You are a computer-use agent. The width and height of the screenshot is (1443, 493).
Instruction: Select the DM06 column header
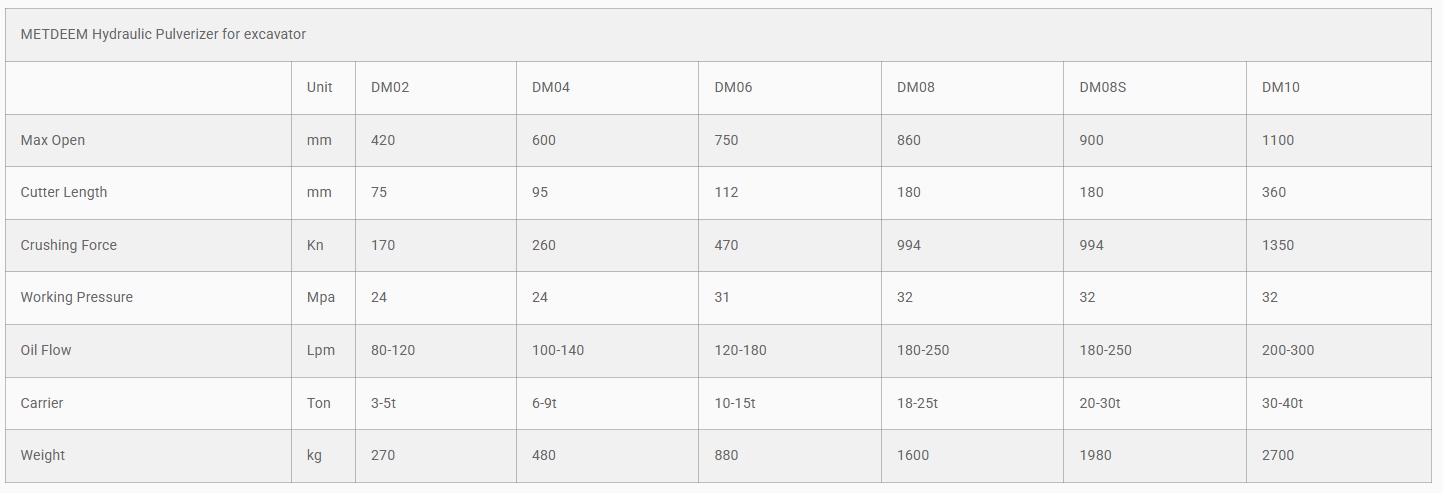pos(733,87)
